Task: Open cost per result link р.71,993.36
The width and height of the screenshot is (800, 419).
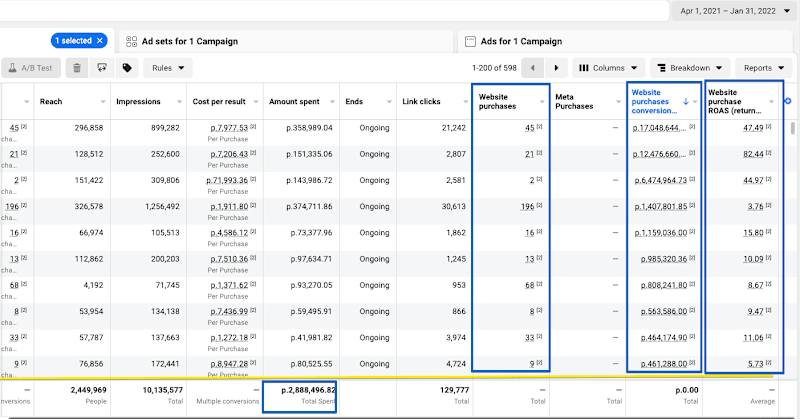Action: (x=227, y=181)
